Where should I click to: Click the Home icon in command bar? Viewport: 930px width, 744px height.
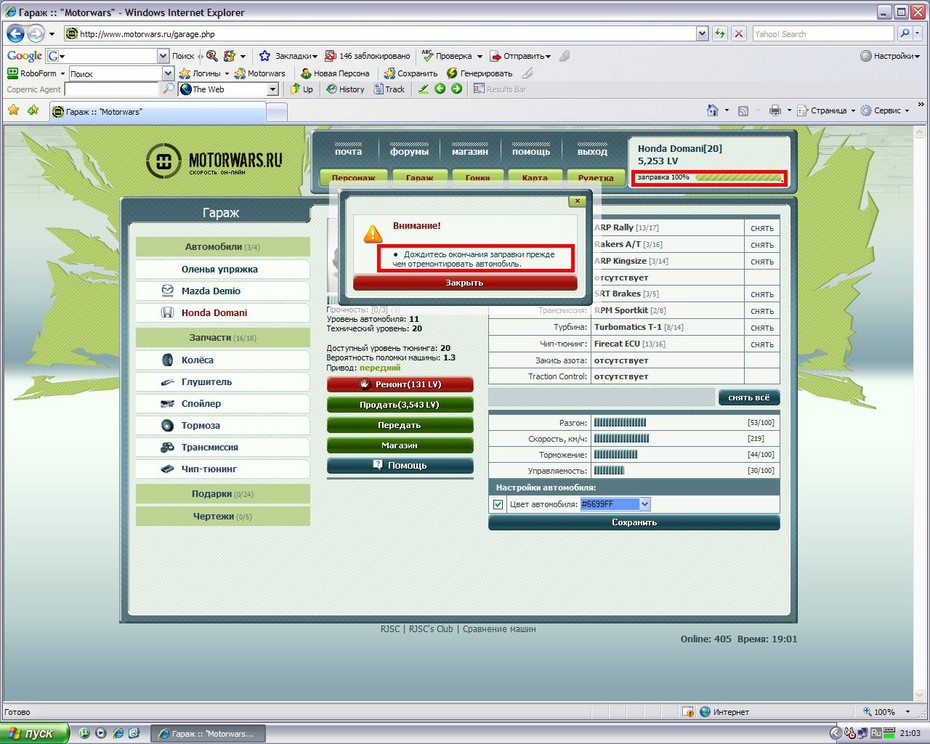coord(712,110)
